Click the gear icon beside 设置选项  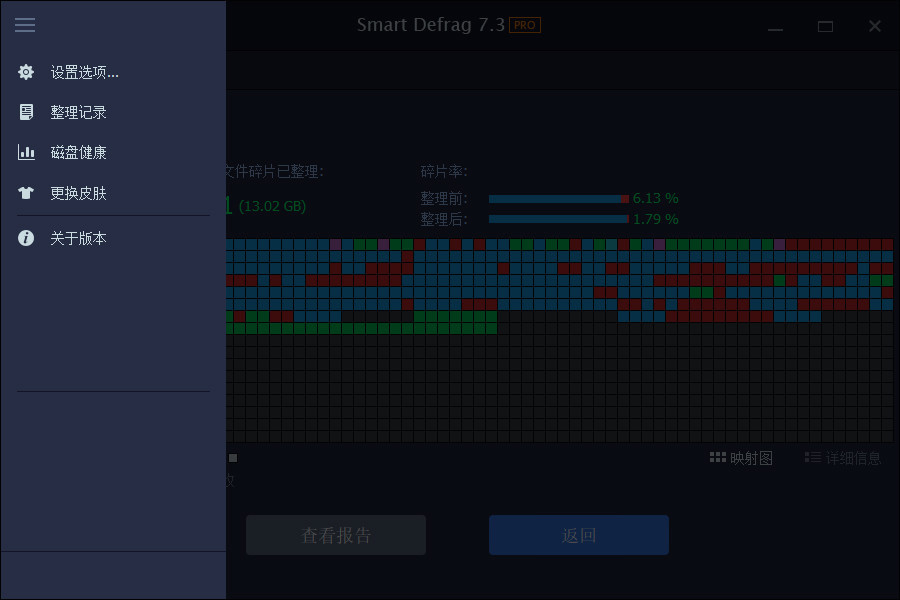26,72
